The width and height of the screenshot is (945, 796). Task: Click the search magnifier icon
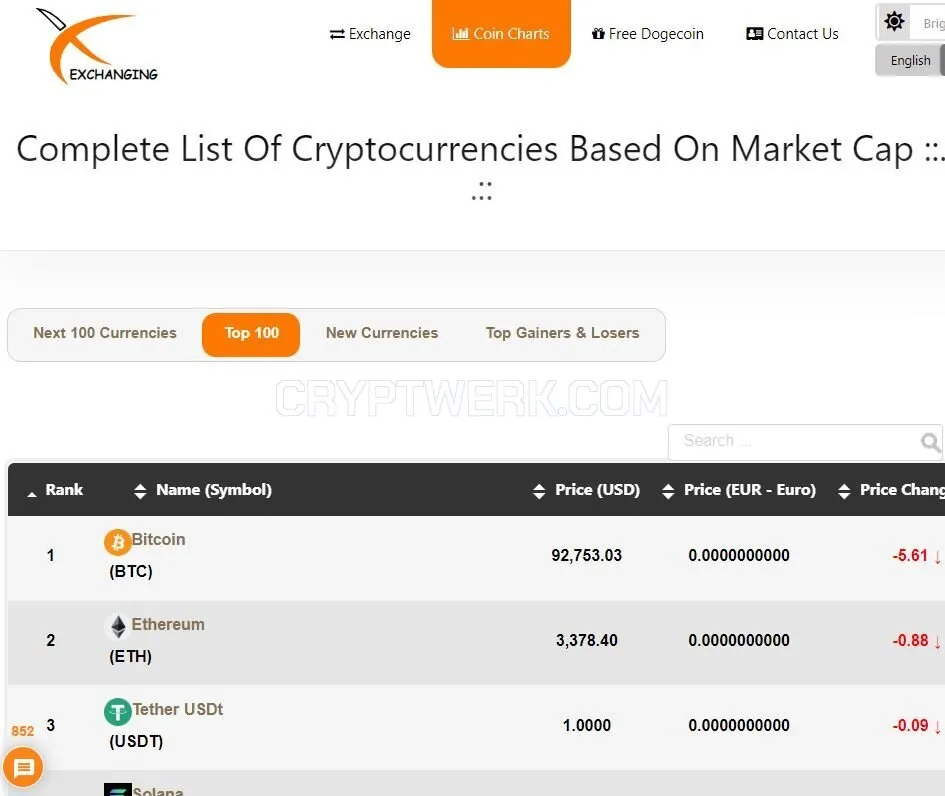pos(930,442)
